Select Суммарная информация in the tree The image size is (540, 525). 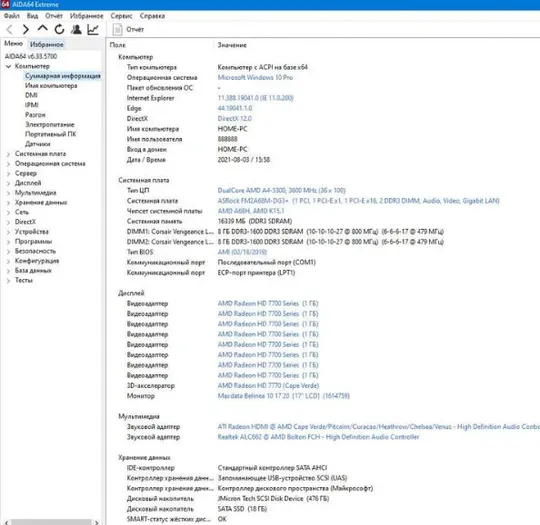click(63, 76)
